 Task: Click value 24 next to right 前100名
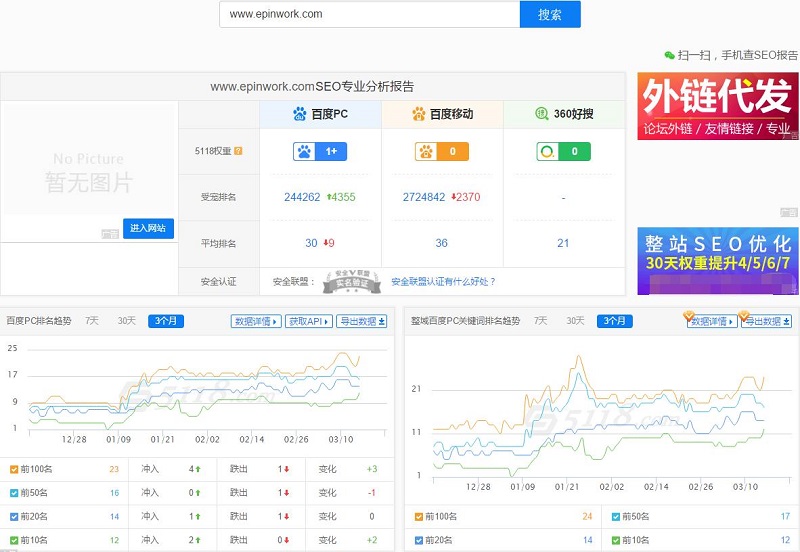point(587,517)
